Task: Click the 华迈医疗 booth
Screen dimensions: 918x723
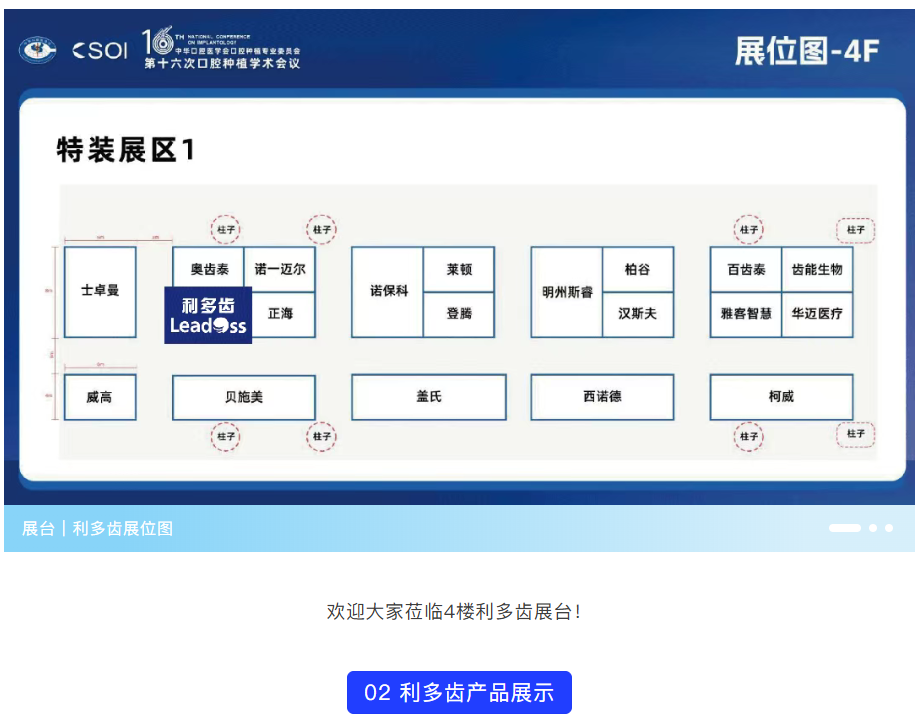Action: 817,314
